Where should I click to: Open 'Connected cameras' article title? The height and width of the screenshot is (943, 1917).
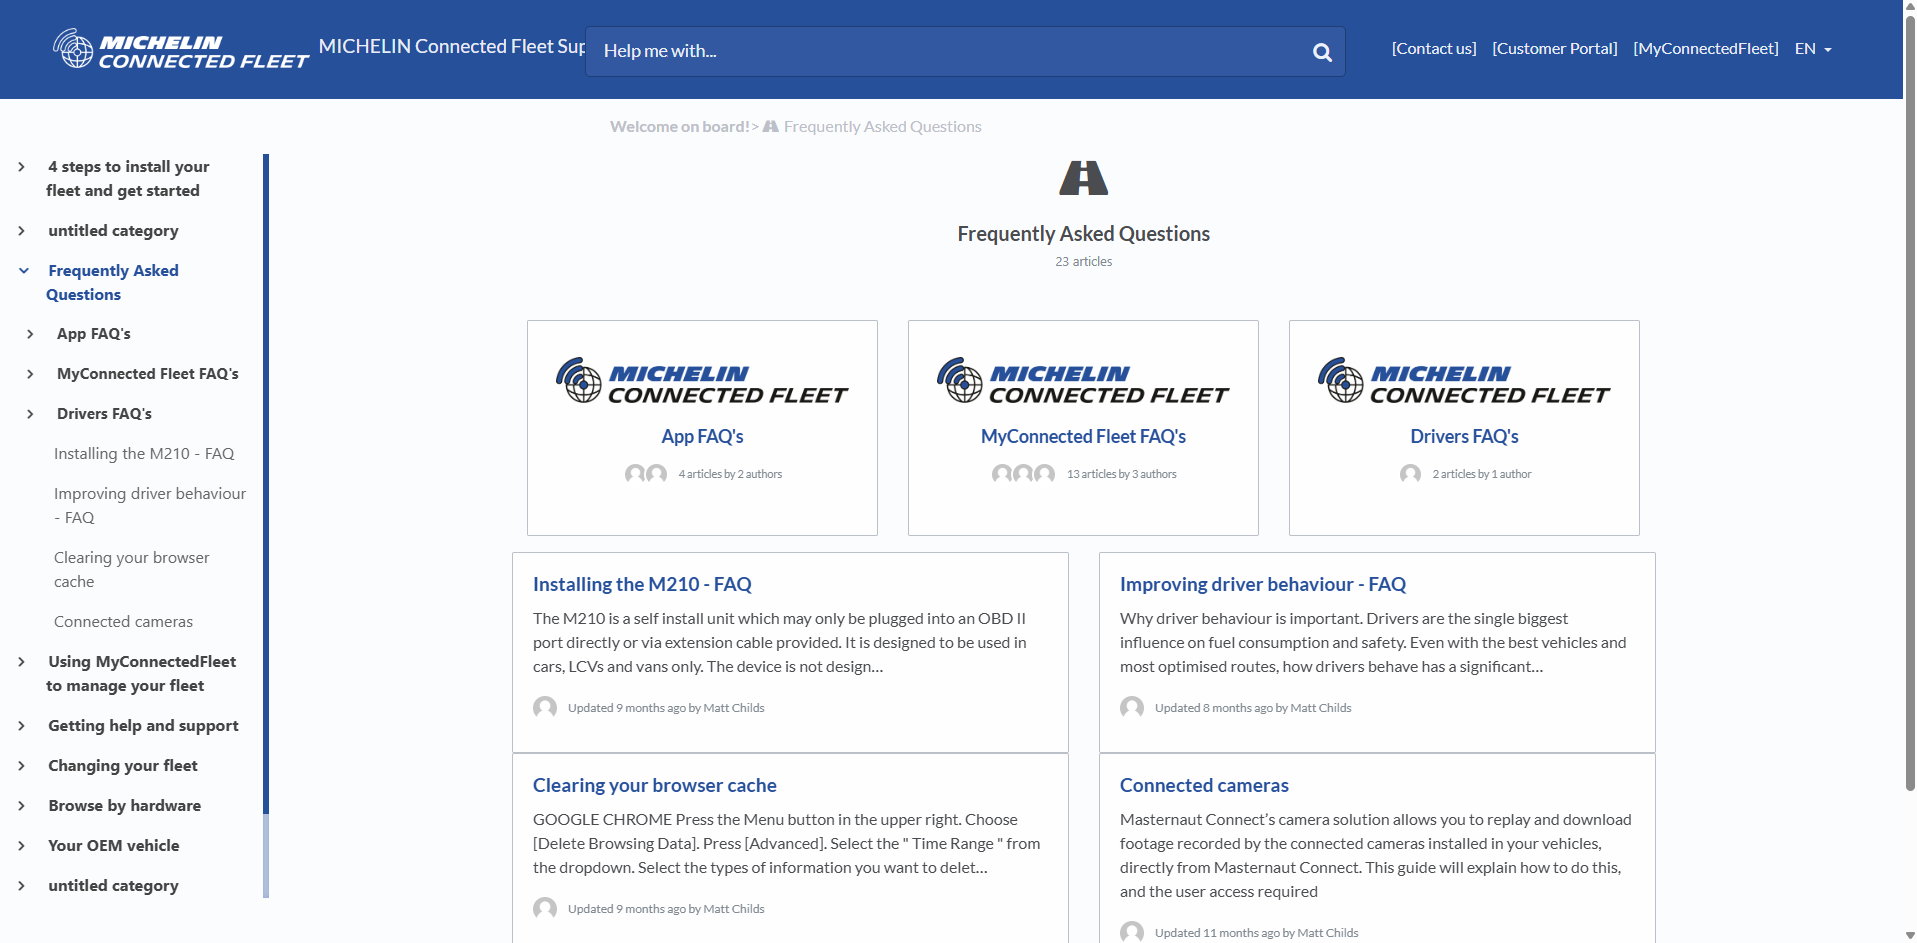click(1204, 785)
